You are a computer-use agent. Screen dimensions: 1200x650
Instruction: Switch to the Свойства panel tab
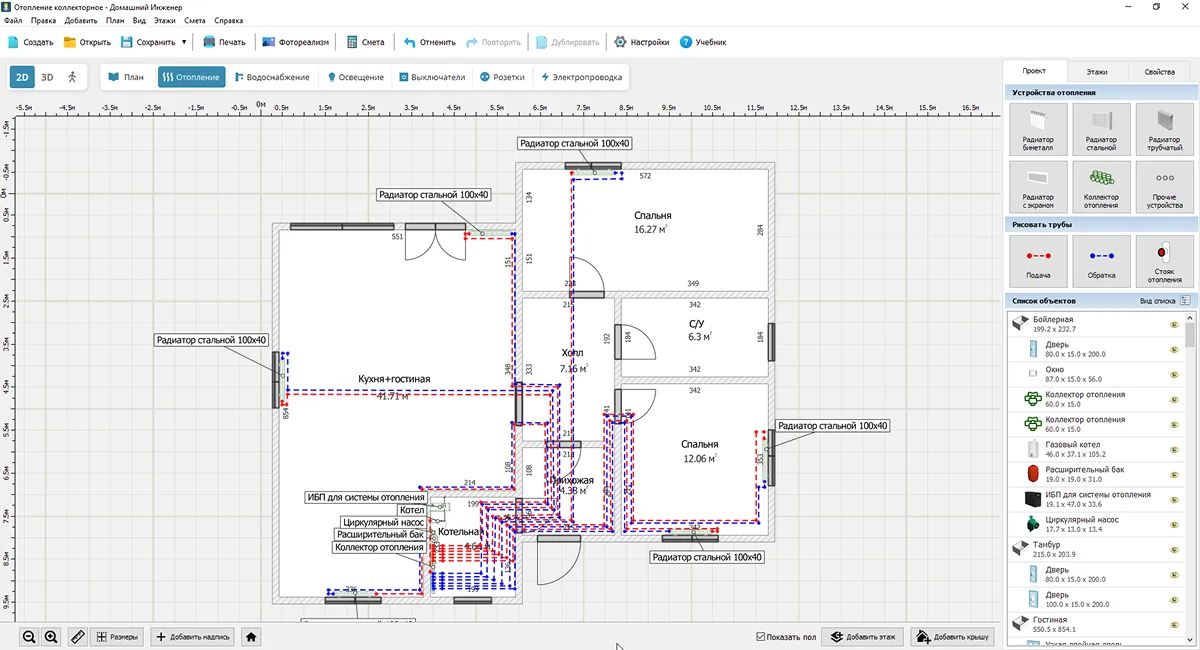[1159, 72]
